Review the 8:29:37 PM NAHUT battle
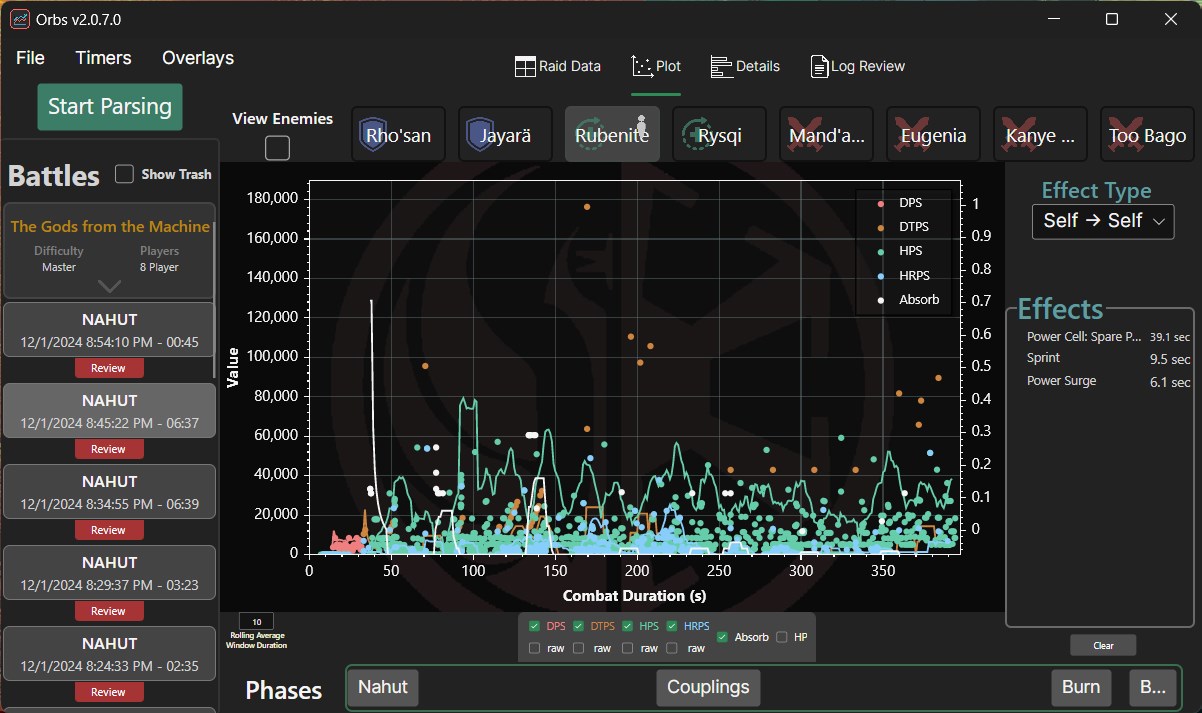Viewport: 1202px width, 713px height. 108,611
